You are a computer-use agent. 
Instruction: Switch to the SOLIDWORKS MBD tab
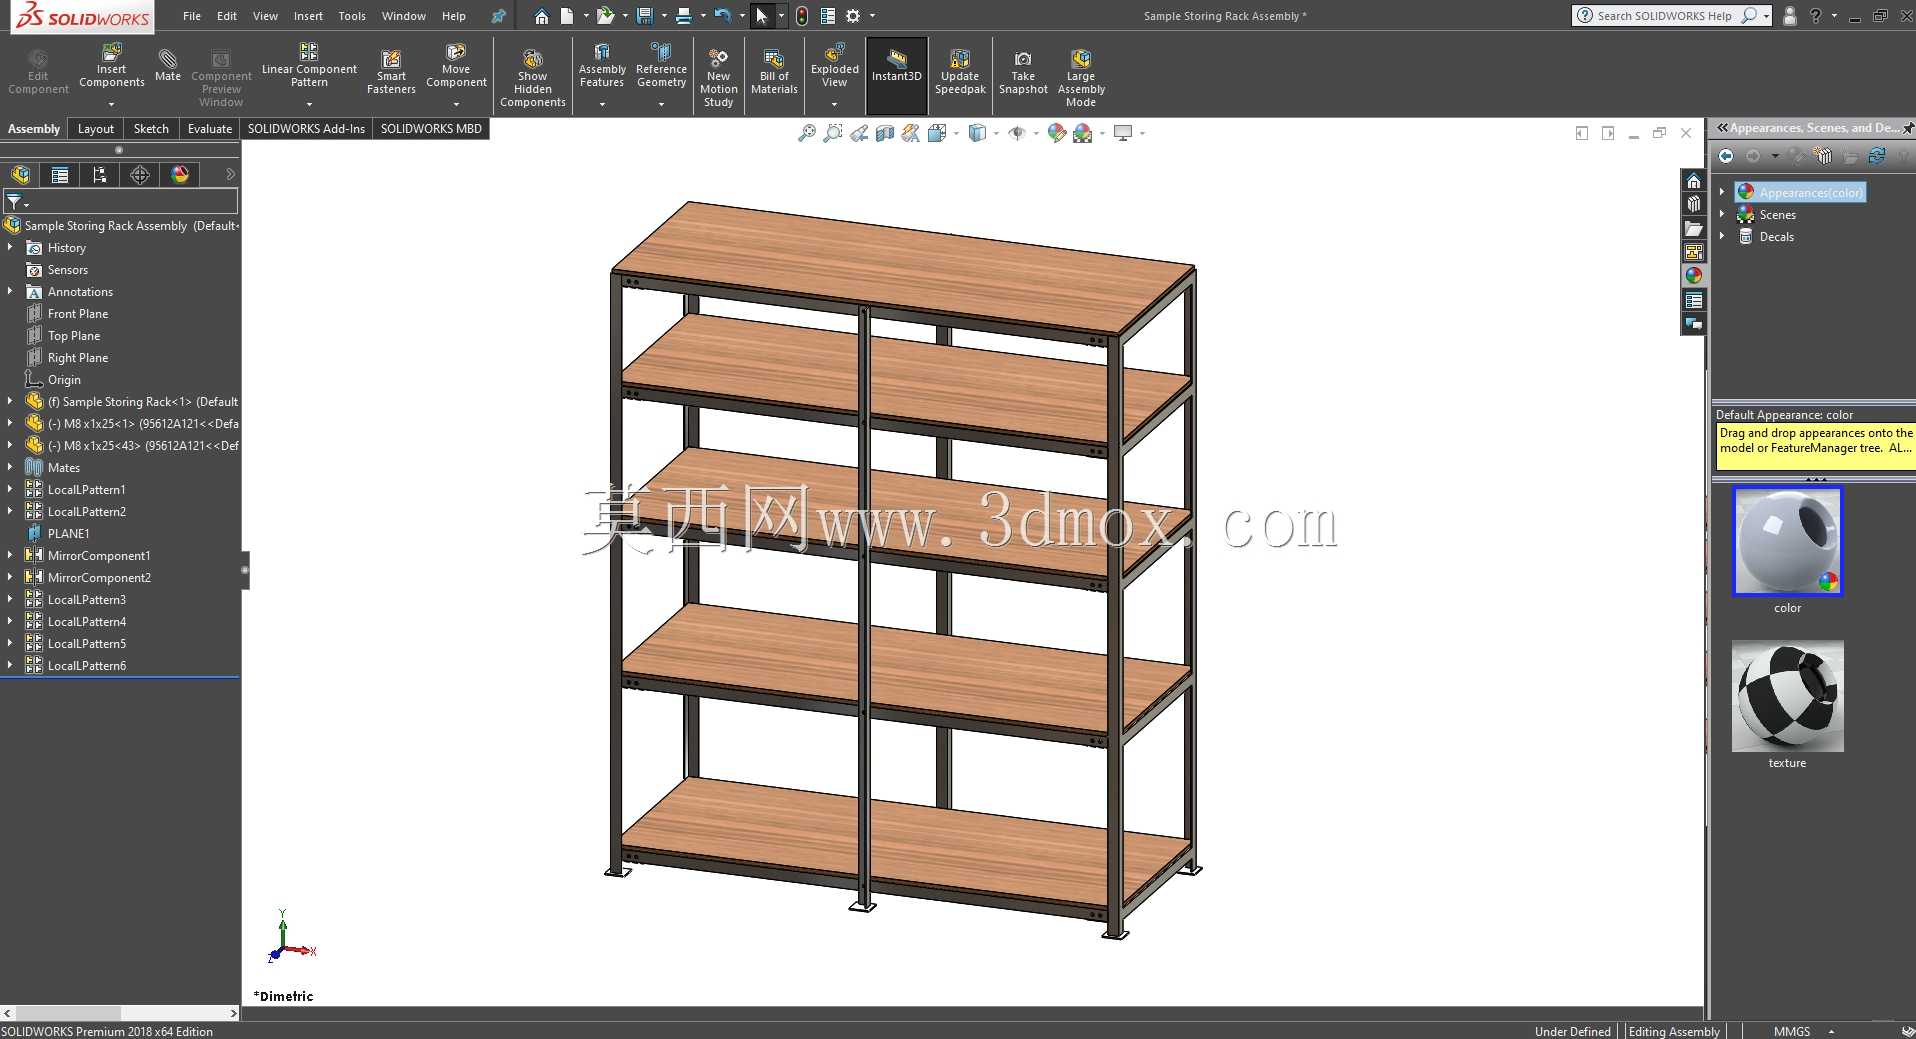coord(431,129)
